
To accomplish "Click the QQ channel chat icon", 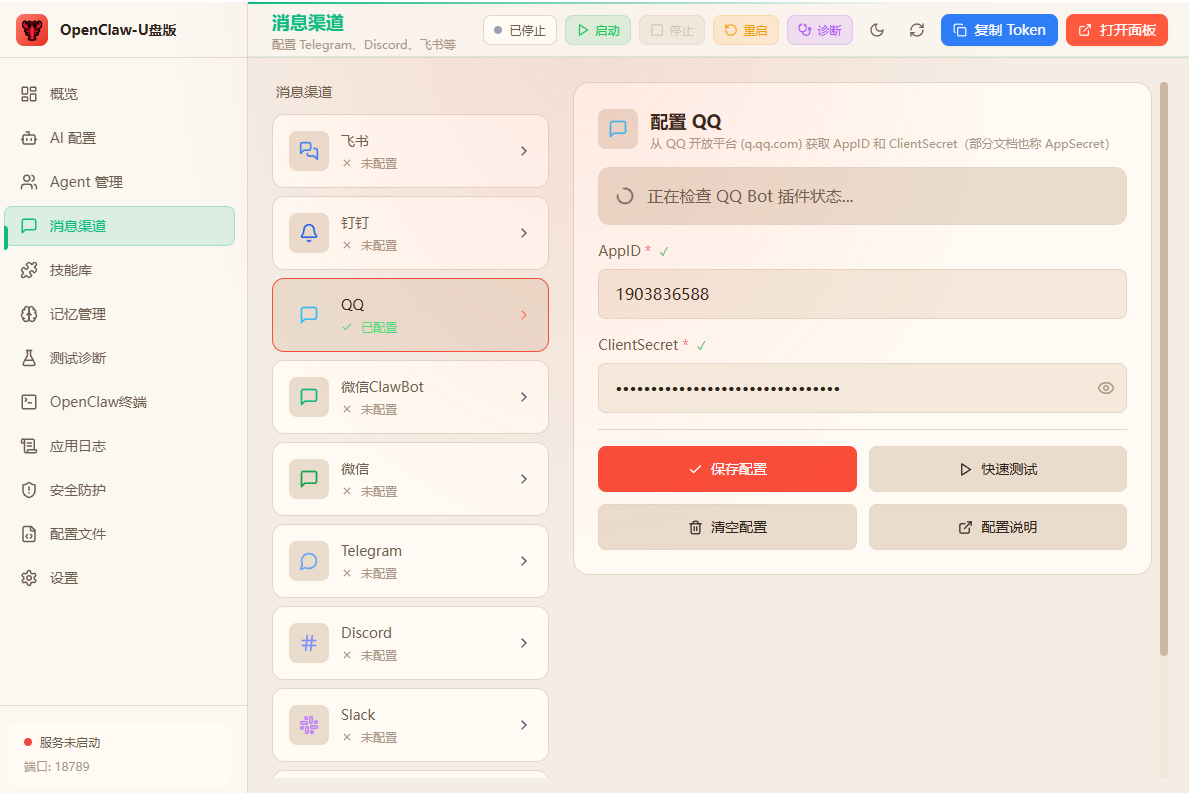I will coord(309,315).
